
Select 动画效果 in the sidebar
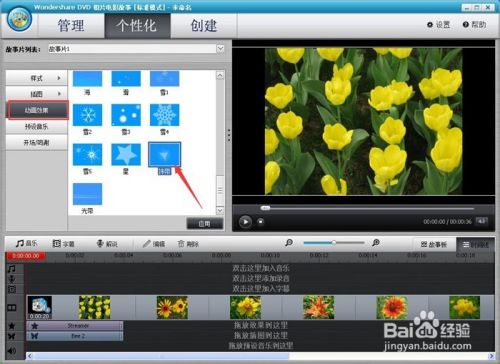37,110
